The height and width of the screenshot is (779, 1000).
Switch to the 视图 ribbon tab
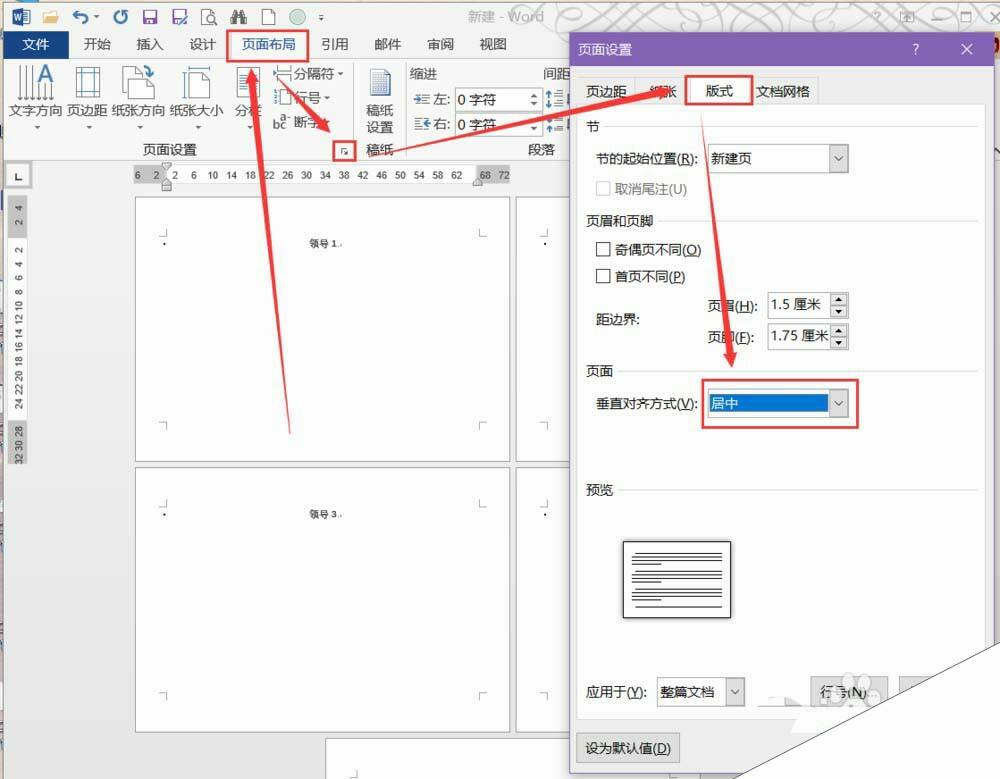pos(493,44)
